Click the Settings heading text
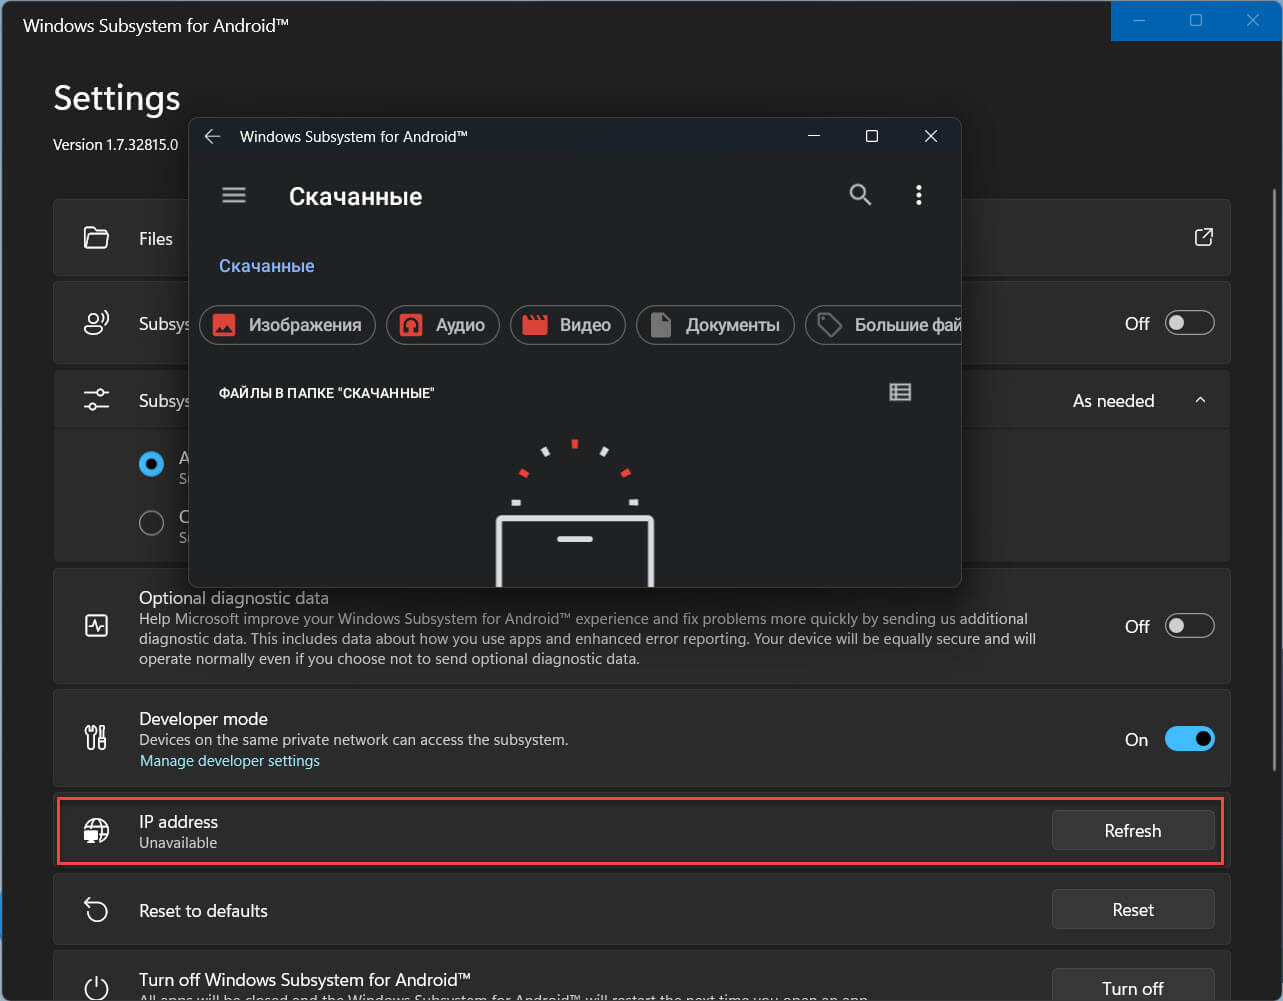1283x1001 pixels. point(117,98)
